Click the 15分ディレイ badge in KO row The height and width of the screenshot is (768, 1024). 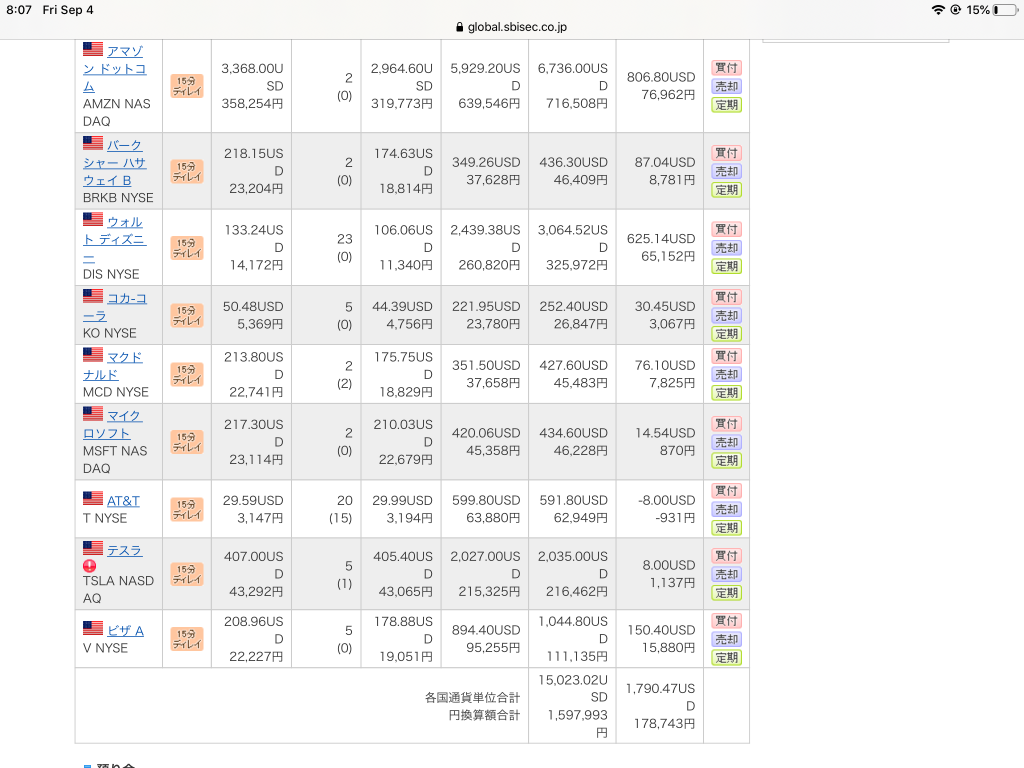click(x=187, y=315)
